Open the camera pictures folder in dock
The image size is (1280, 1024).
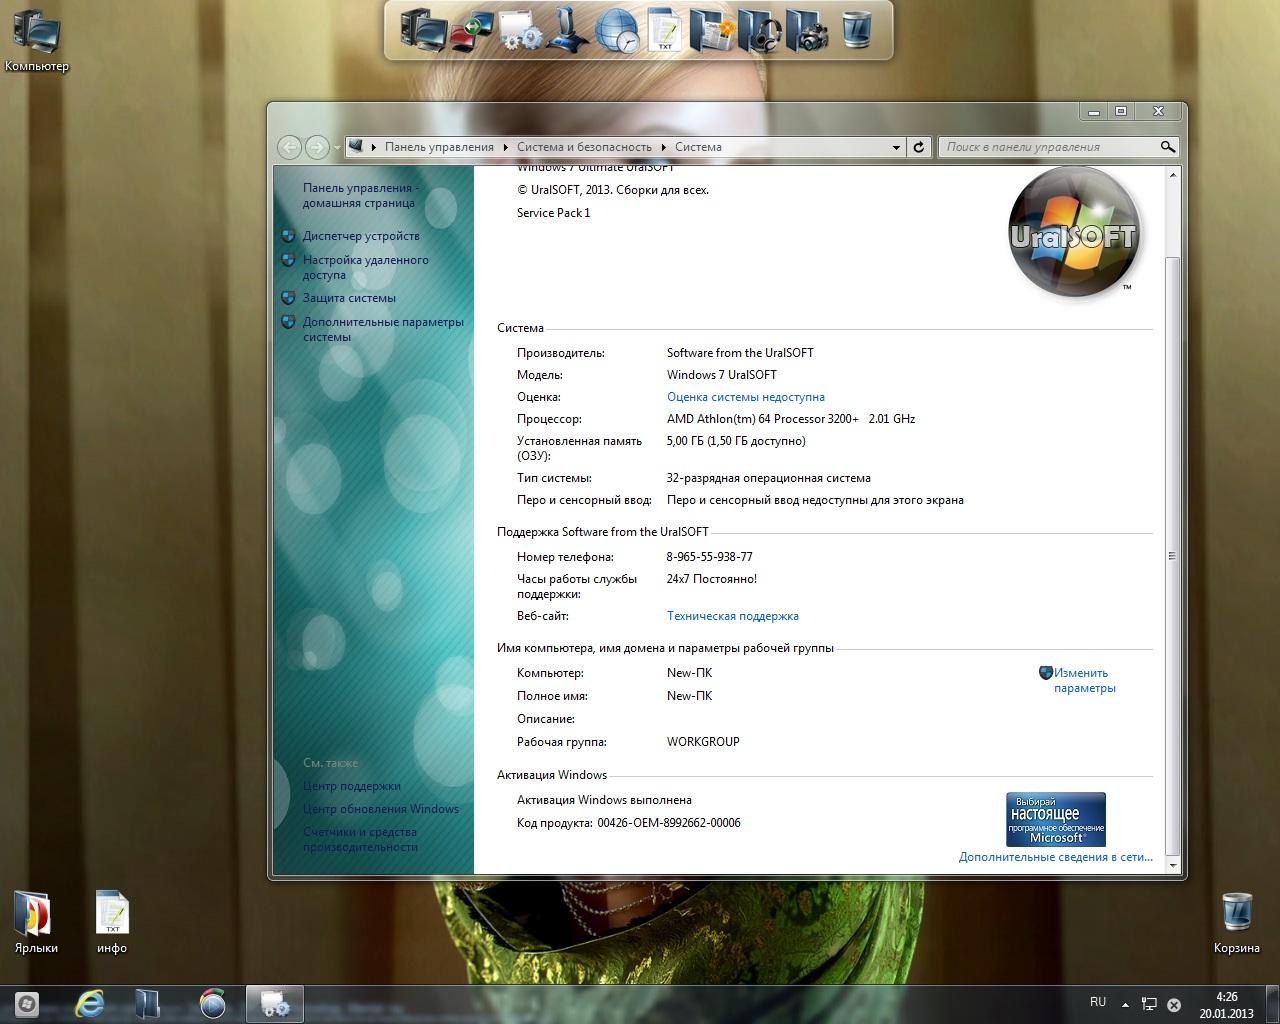pos(808,30)
